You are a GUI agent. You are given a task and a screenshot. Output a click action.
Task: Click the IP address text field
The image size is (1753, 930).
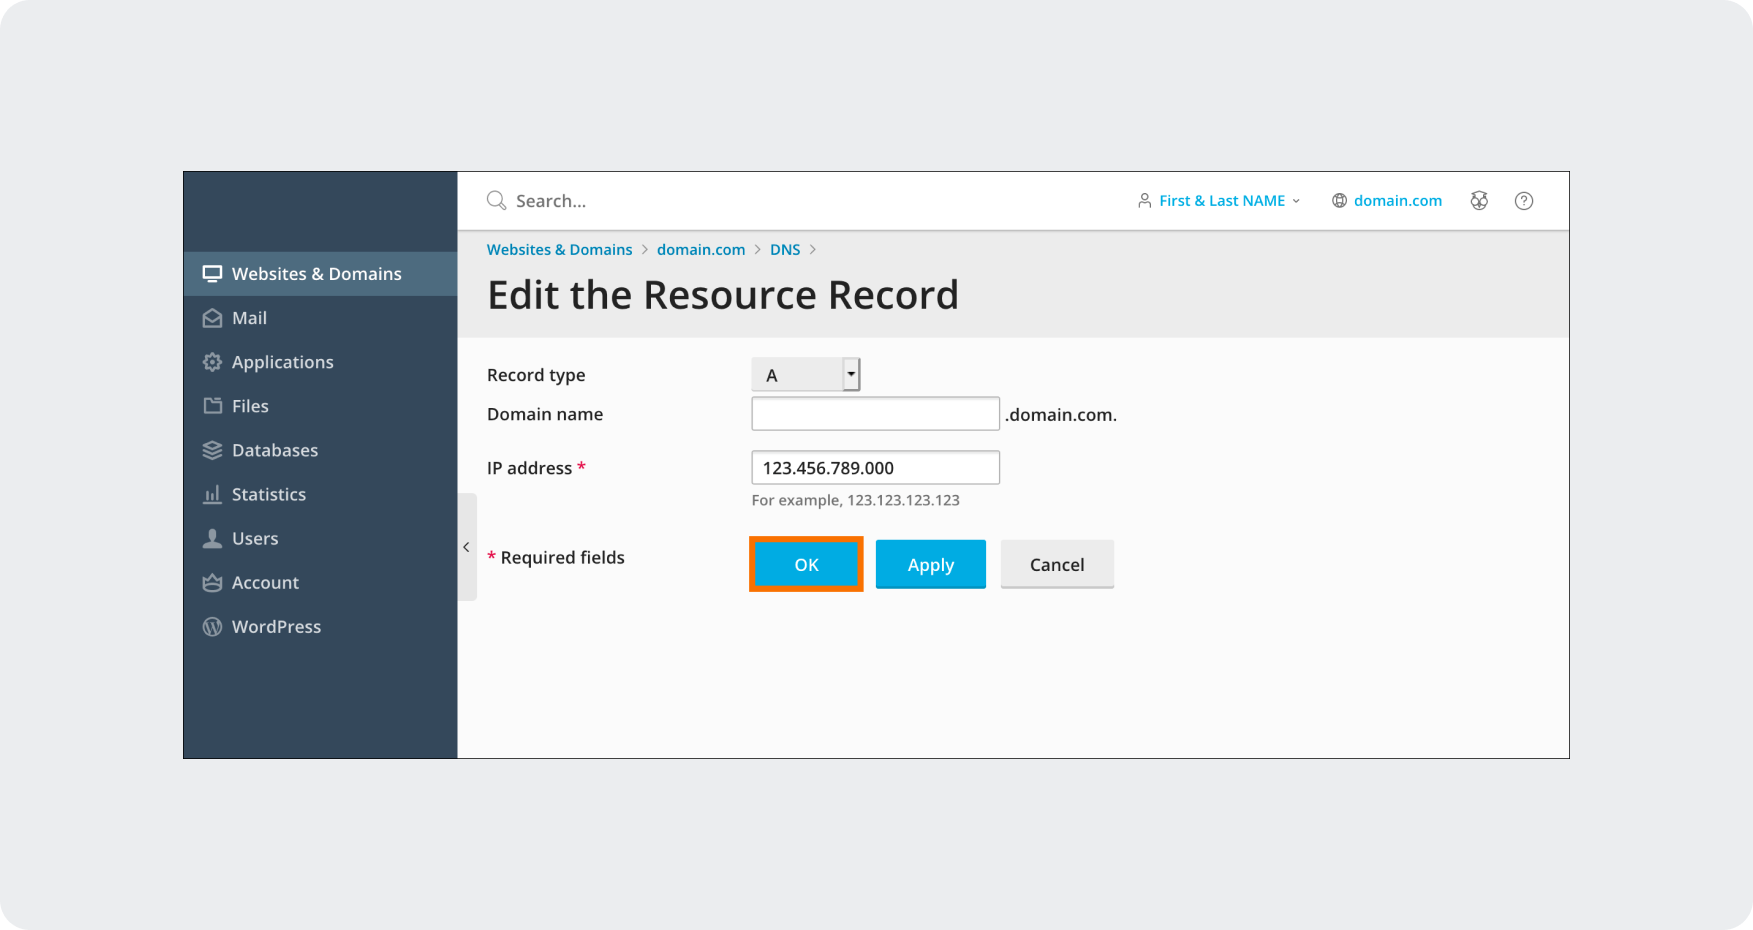(875, 468)
